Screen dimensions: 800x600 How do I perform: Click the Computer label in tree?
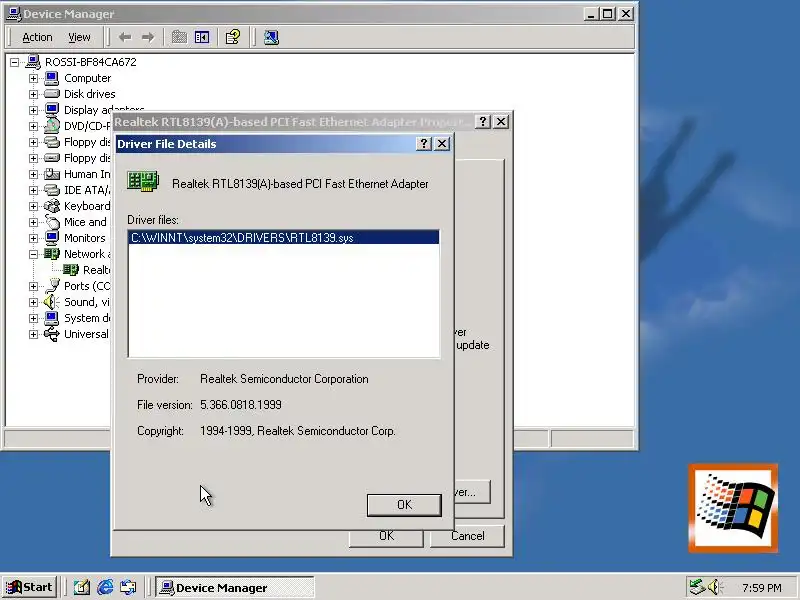click(x=87, y=78)
